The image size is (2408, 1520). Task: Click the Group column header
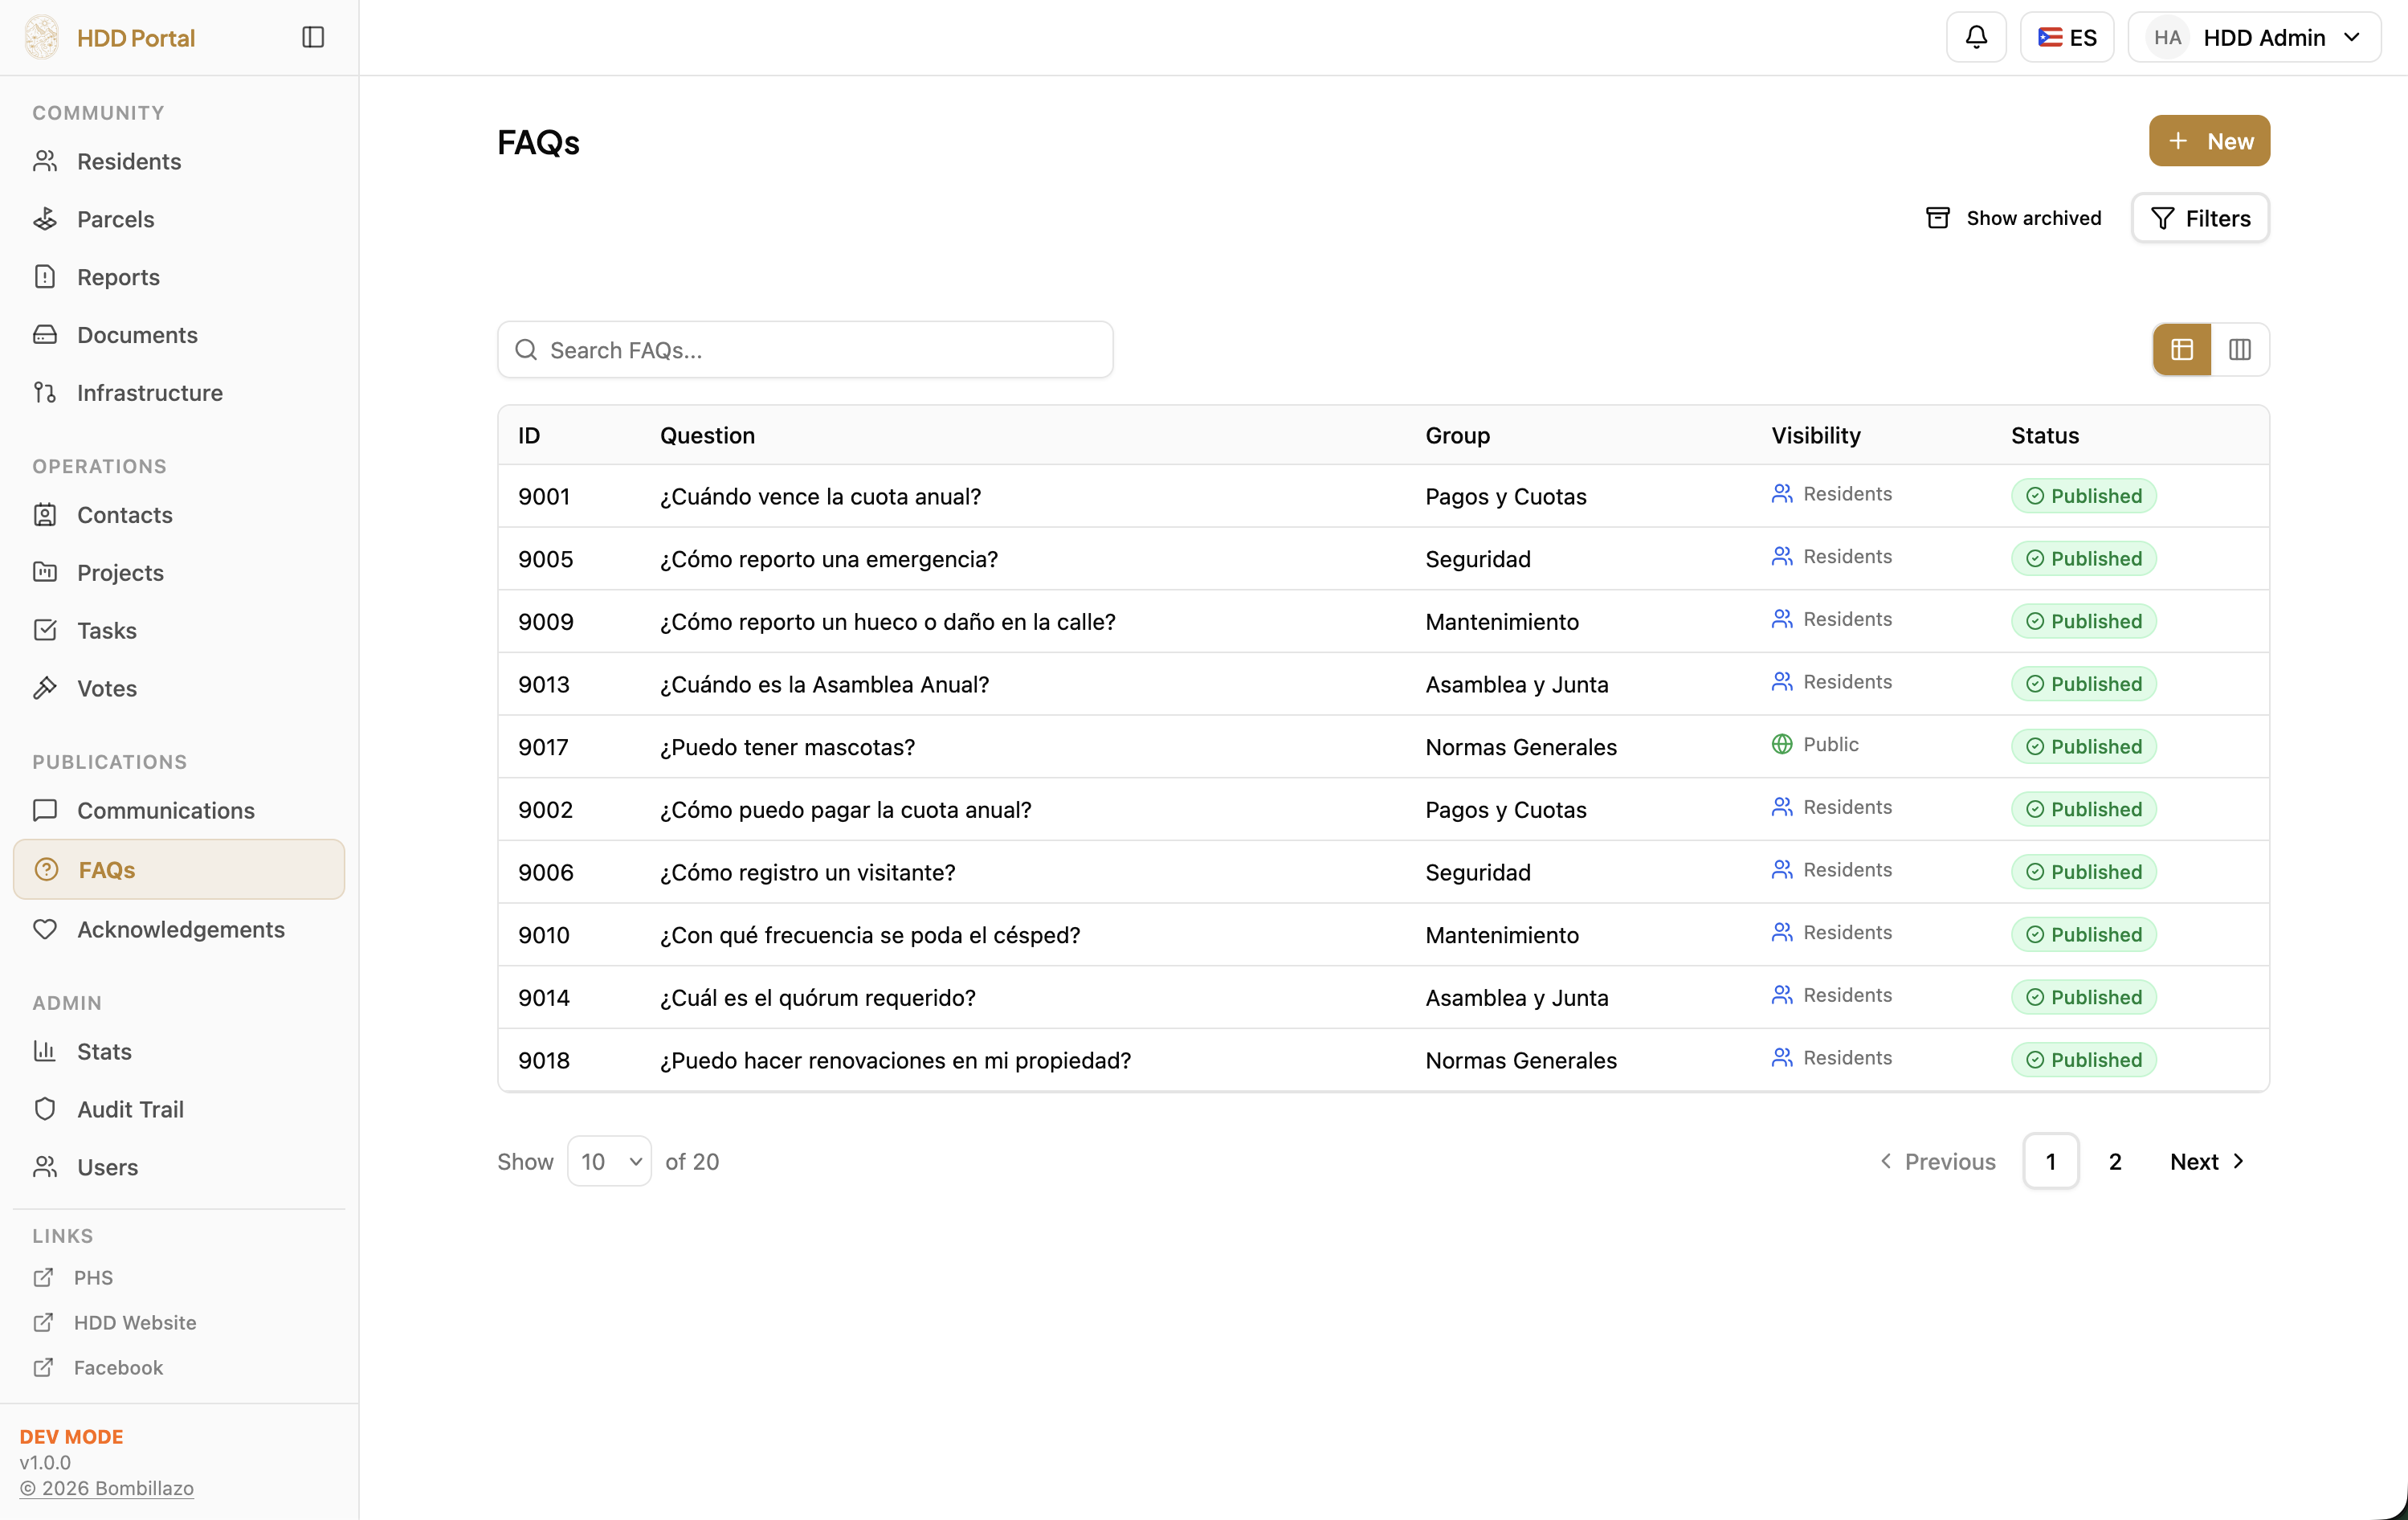[1457, 435]
